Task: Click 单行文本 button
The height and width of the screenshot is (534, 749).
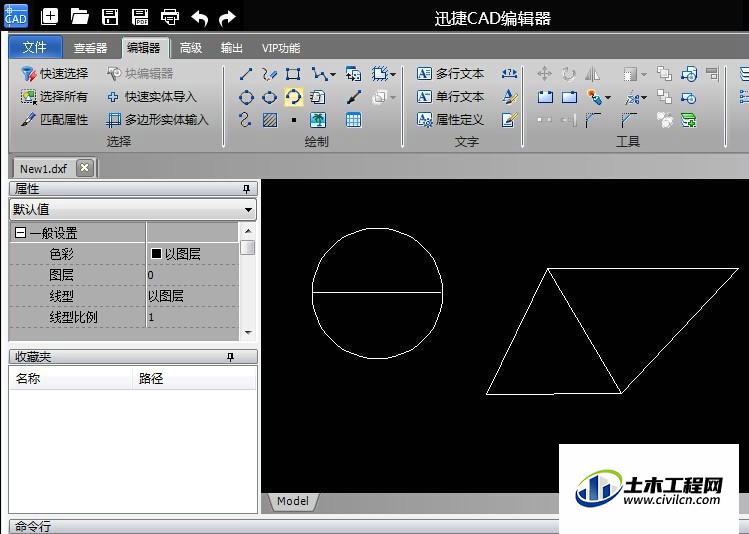Action: 450,97
